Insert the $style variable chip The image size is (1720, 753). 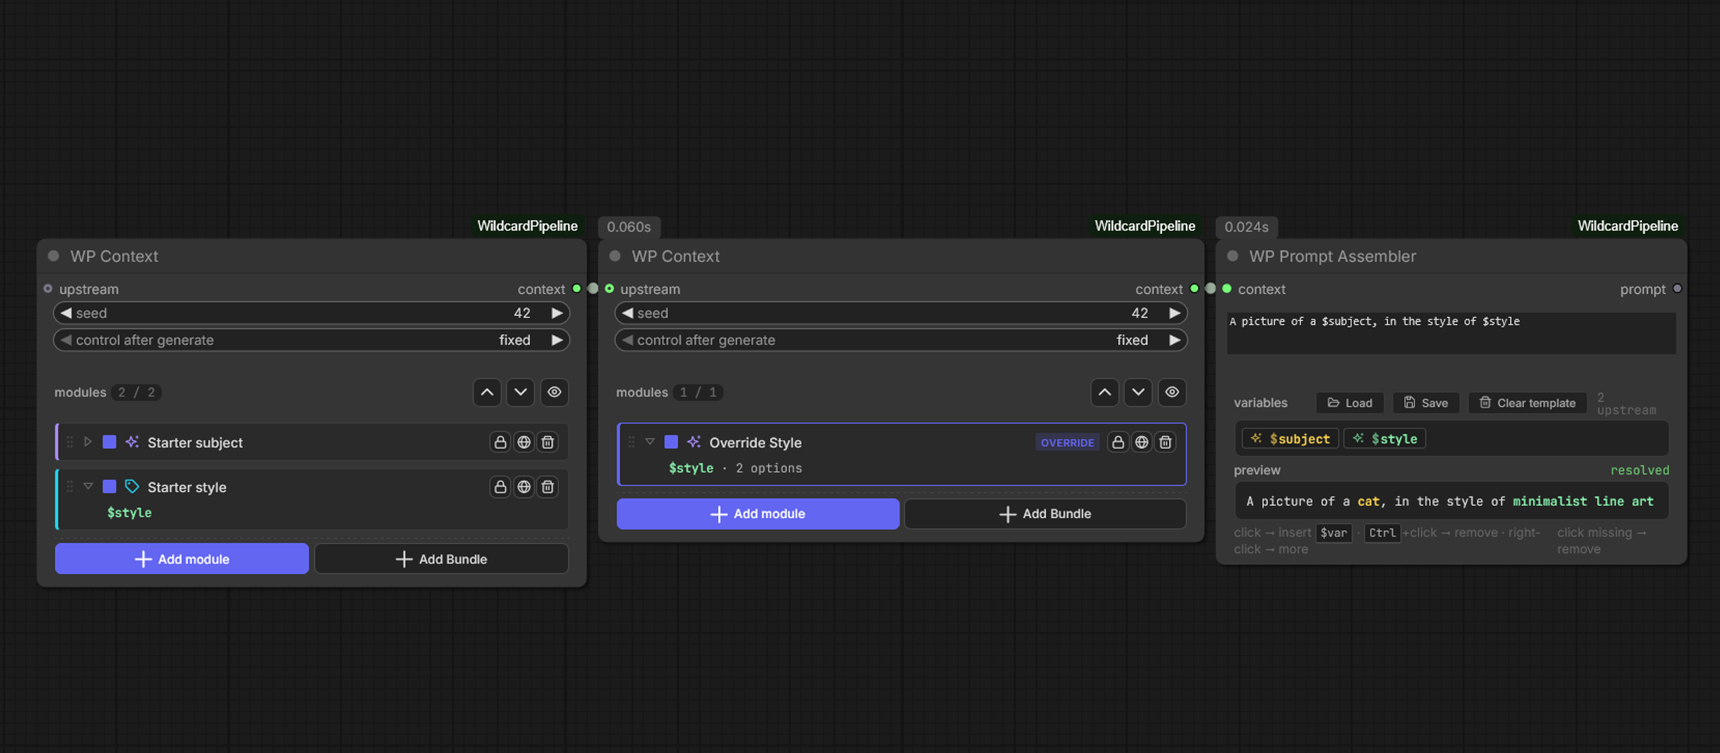[1385, 439]
